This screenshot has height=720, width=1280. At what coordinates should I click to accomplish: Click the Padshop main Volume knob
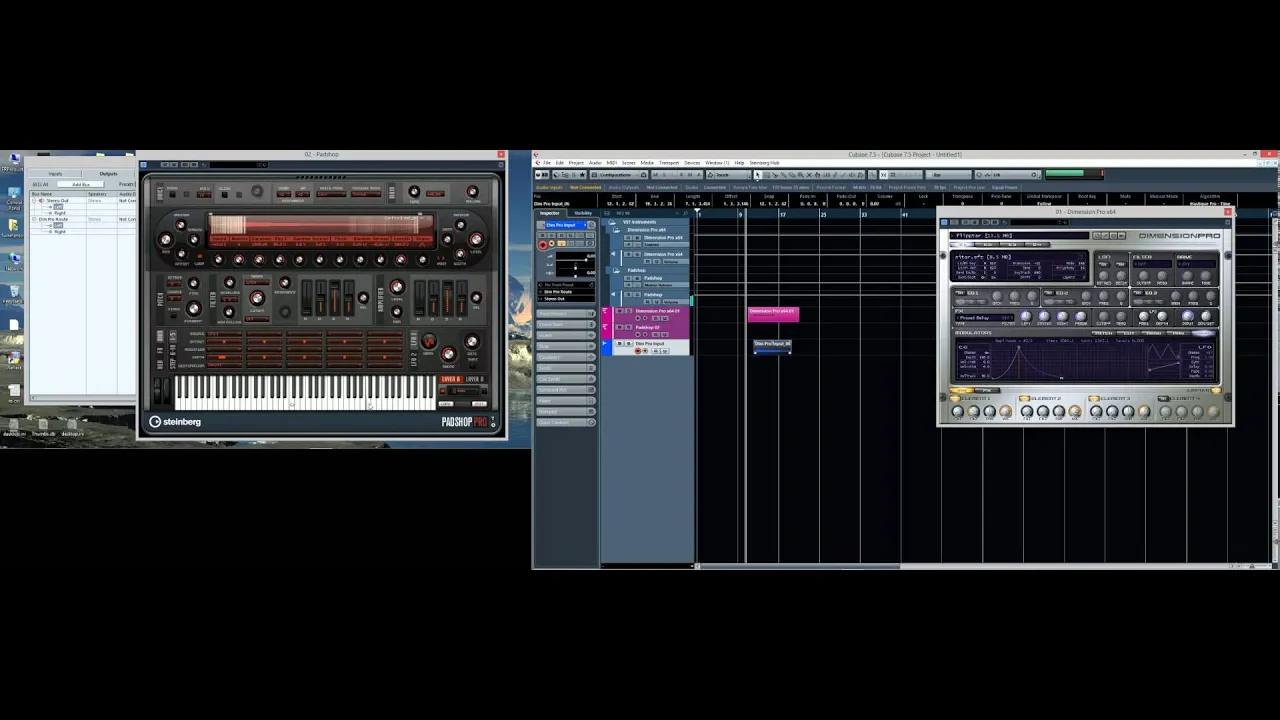pos(472,191)
